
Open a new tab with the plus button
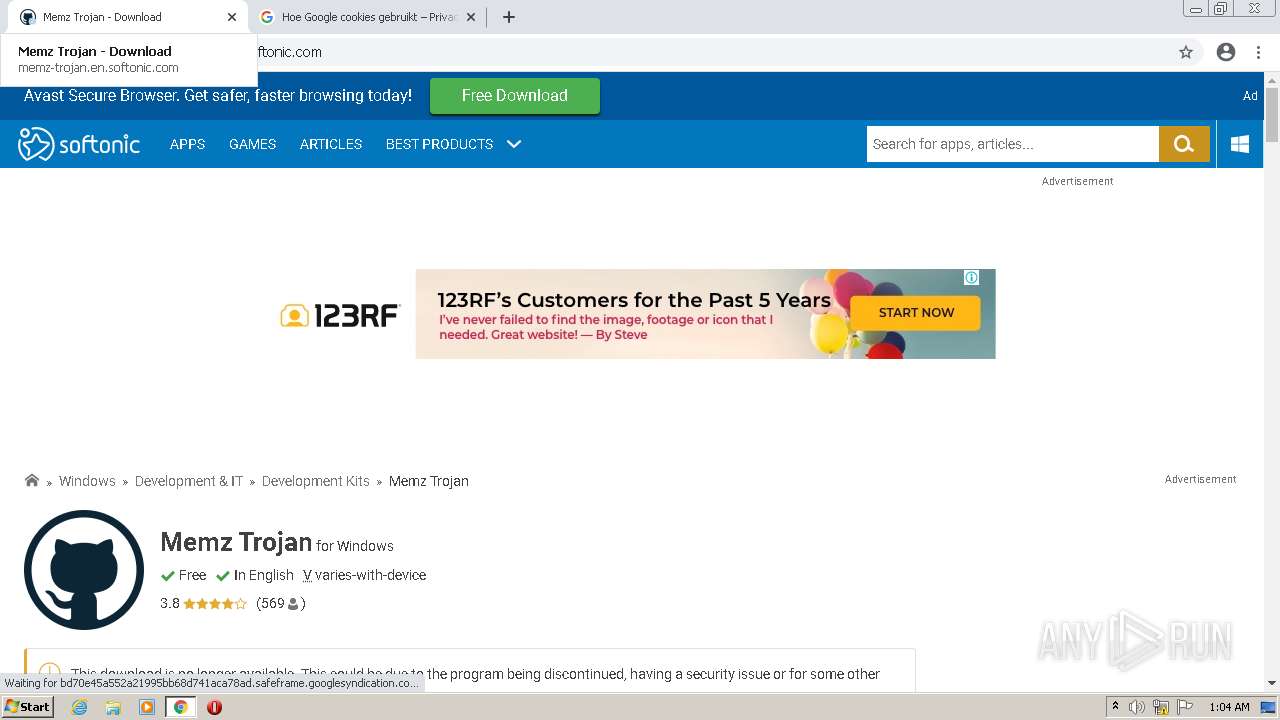pyautogui.click(x=508, y=17)
